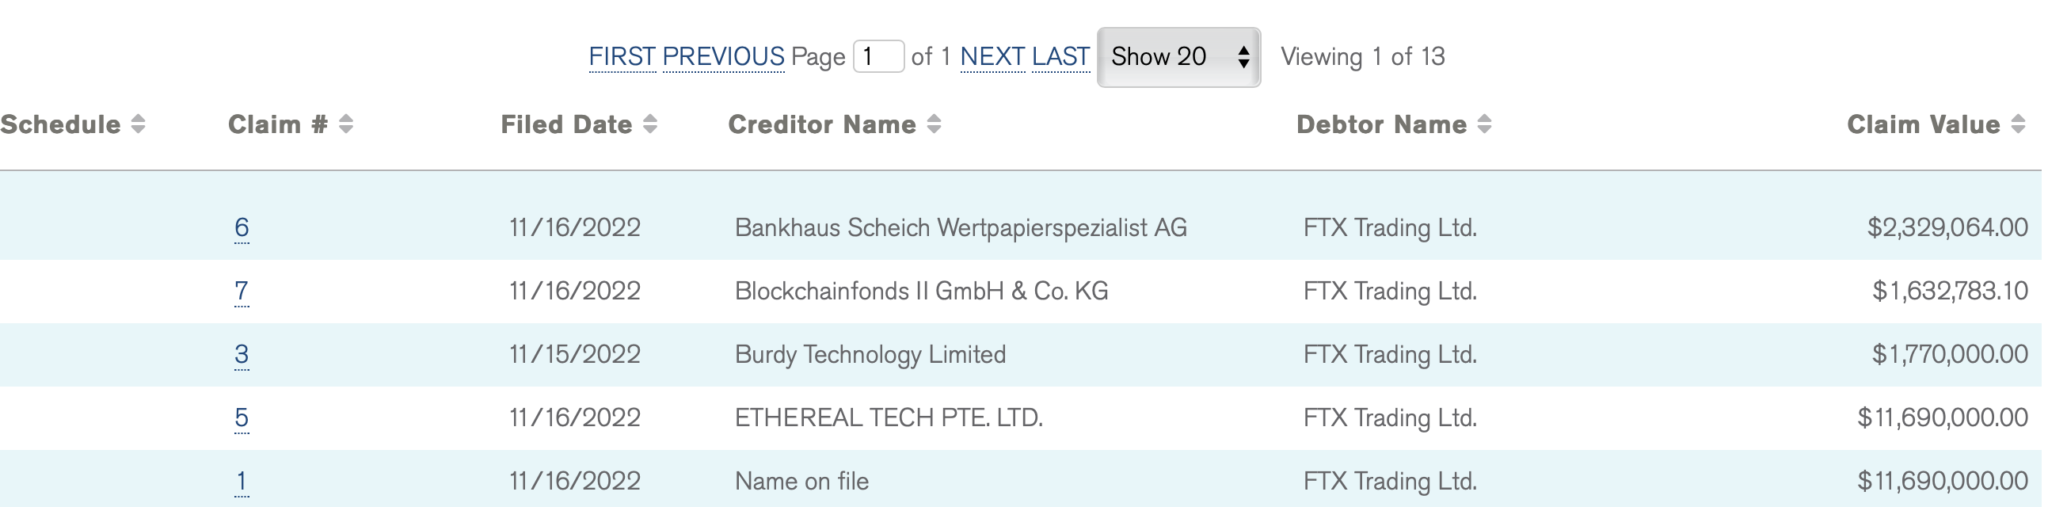This screenshot has height=507, width=2048.
Task: Open claim number 5 link
Action: pos(242,417)
